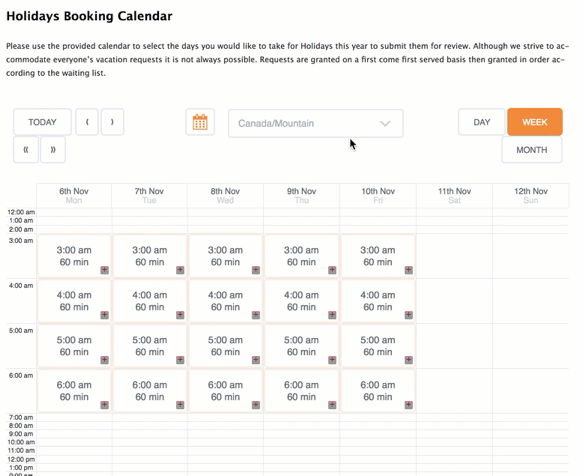Click plus icon on Monday 5:00 am slot
The image size is (583, 476).
coord(104,360)
